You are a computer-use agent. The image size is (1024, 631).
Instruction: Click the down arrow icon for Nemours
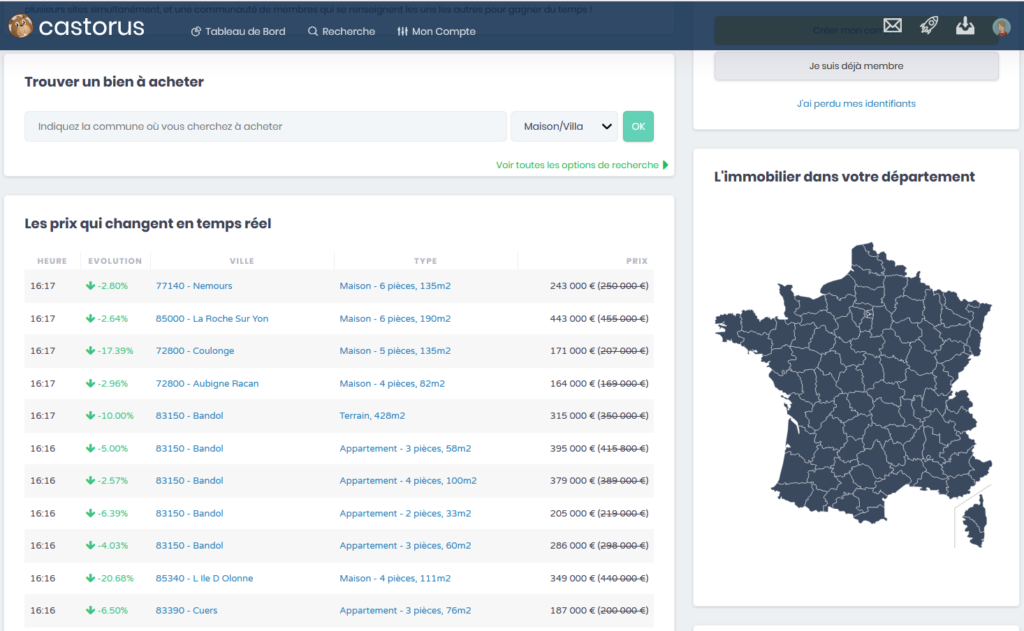pos(90,286)
